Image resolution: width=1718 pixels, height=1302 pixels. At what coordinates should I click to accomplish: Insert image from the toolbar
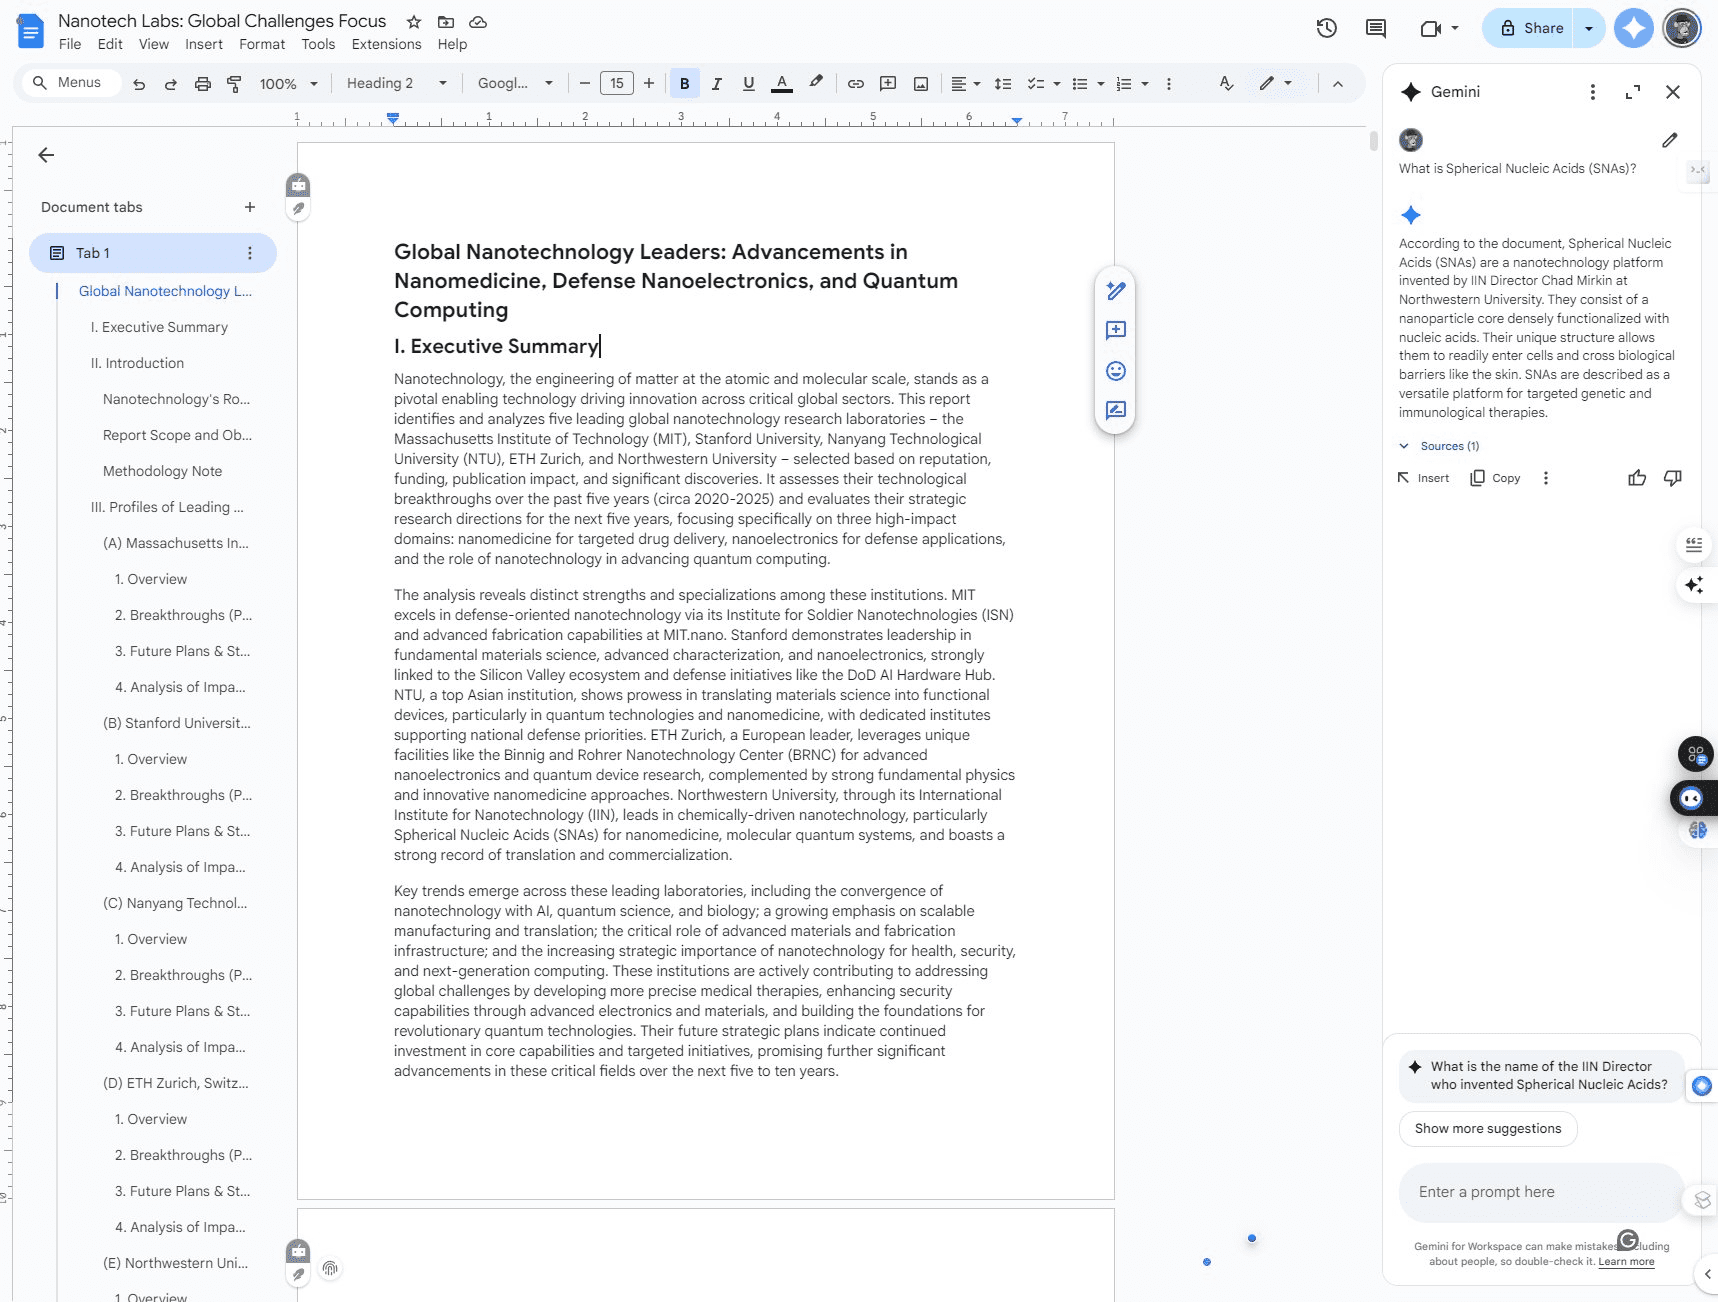tap(921, 84)
